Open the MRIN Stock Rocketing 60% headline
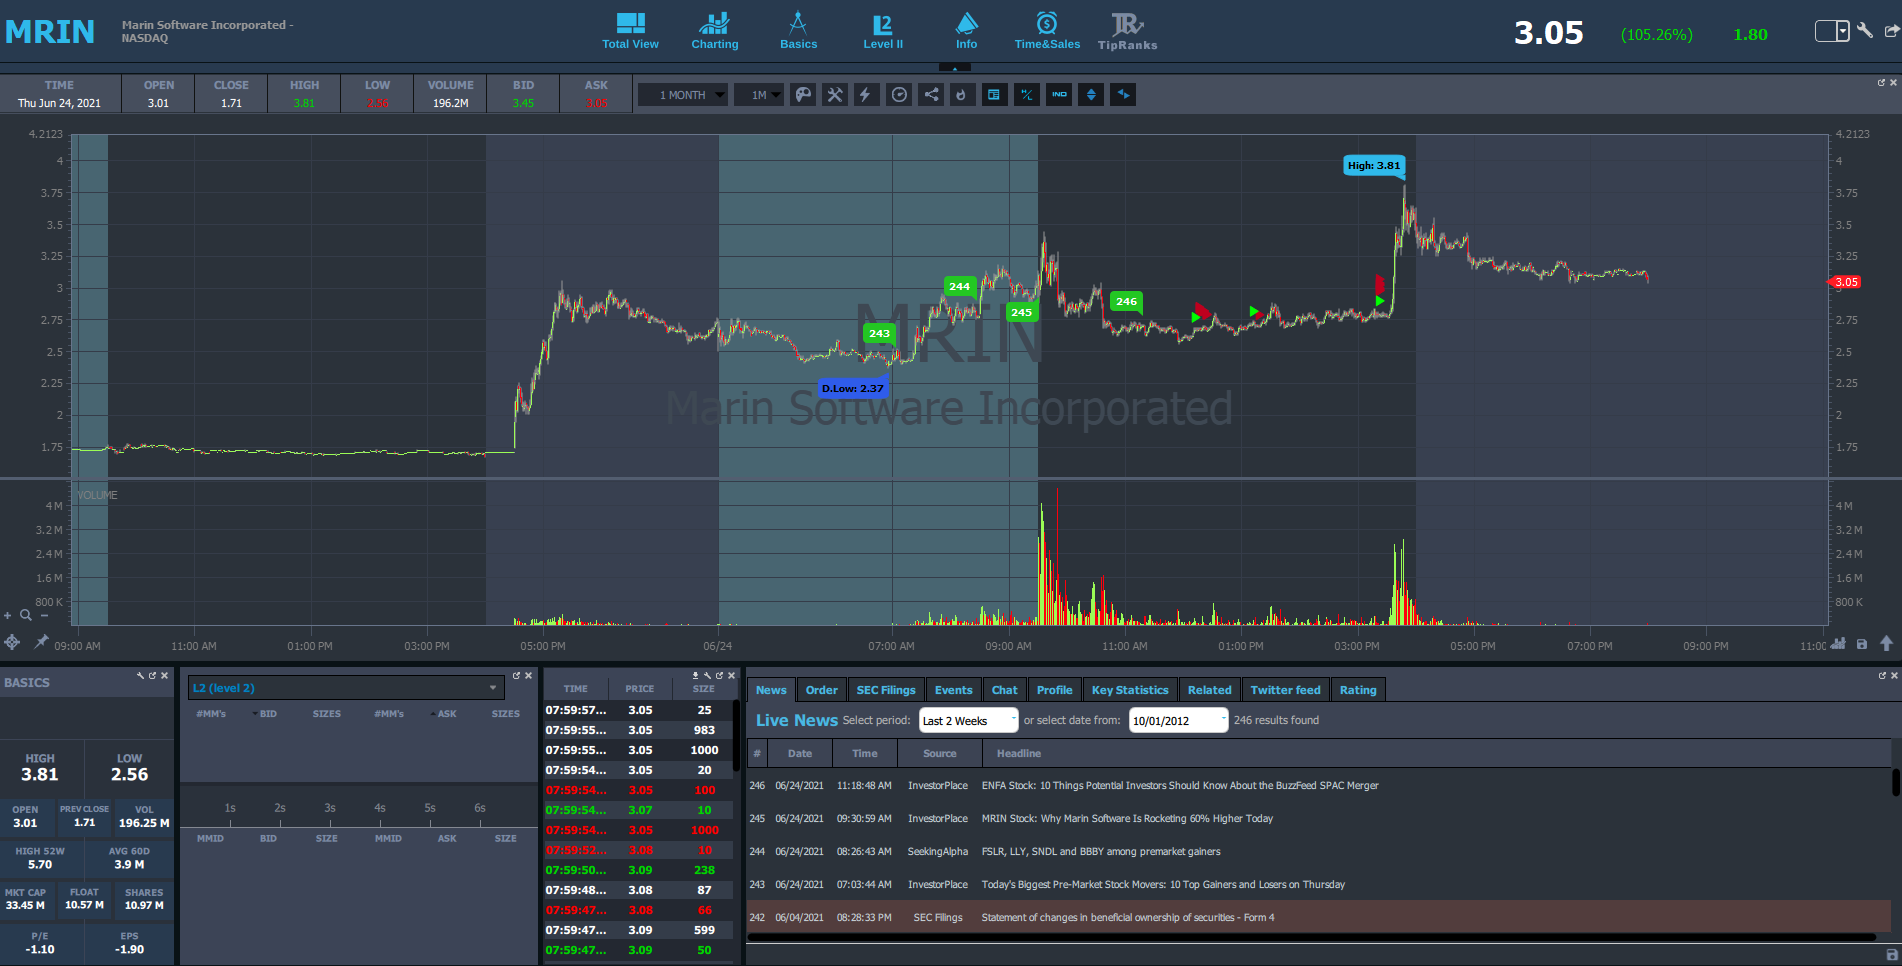This screenshot has width=1902, height=966. [1127, 819]
